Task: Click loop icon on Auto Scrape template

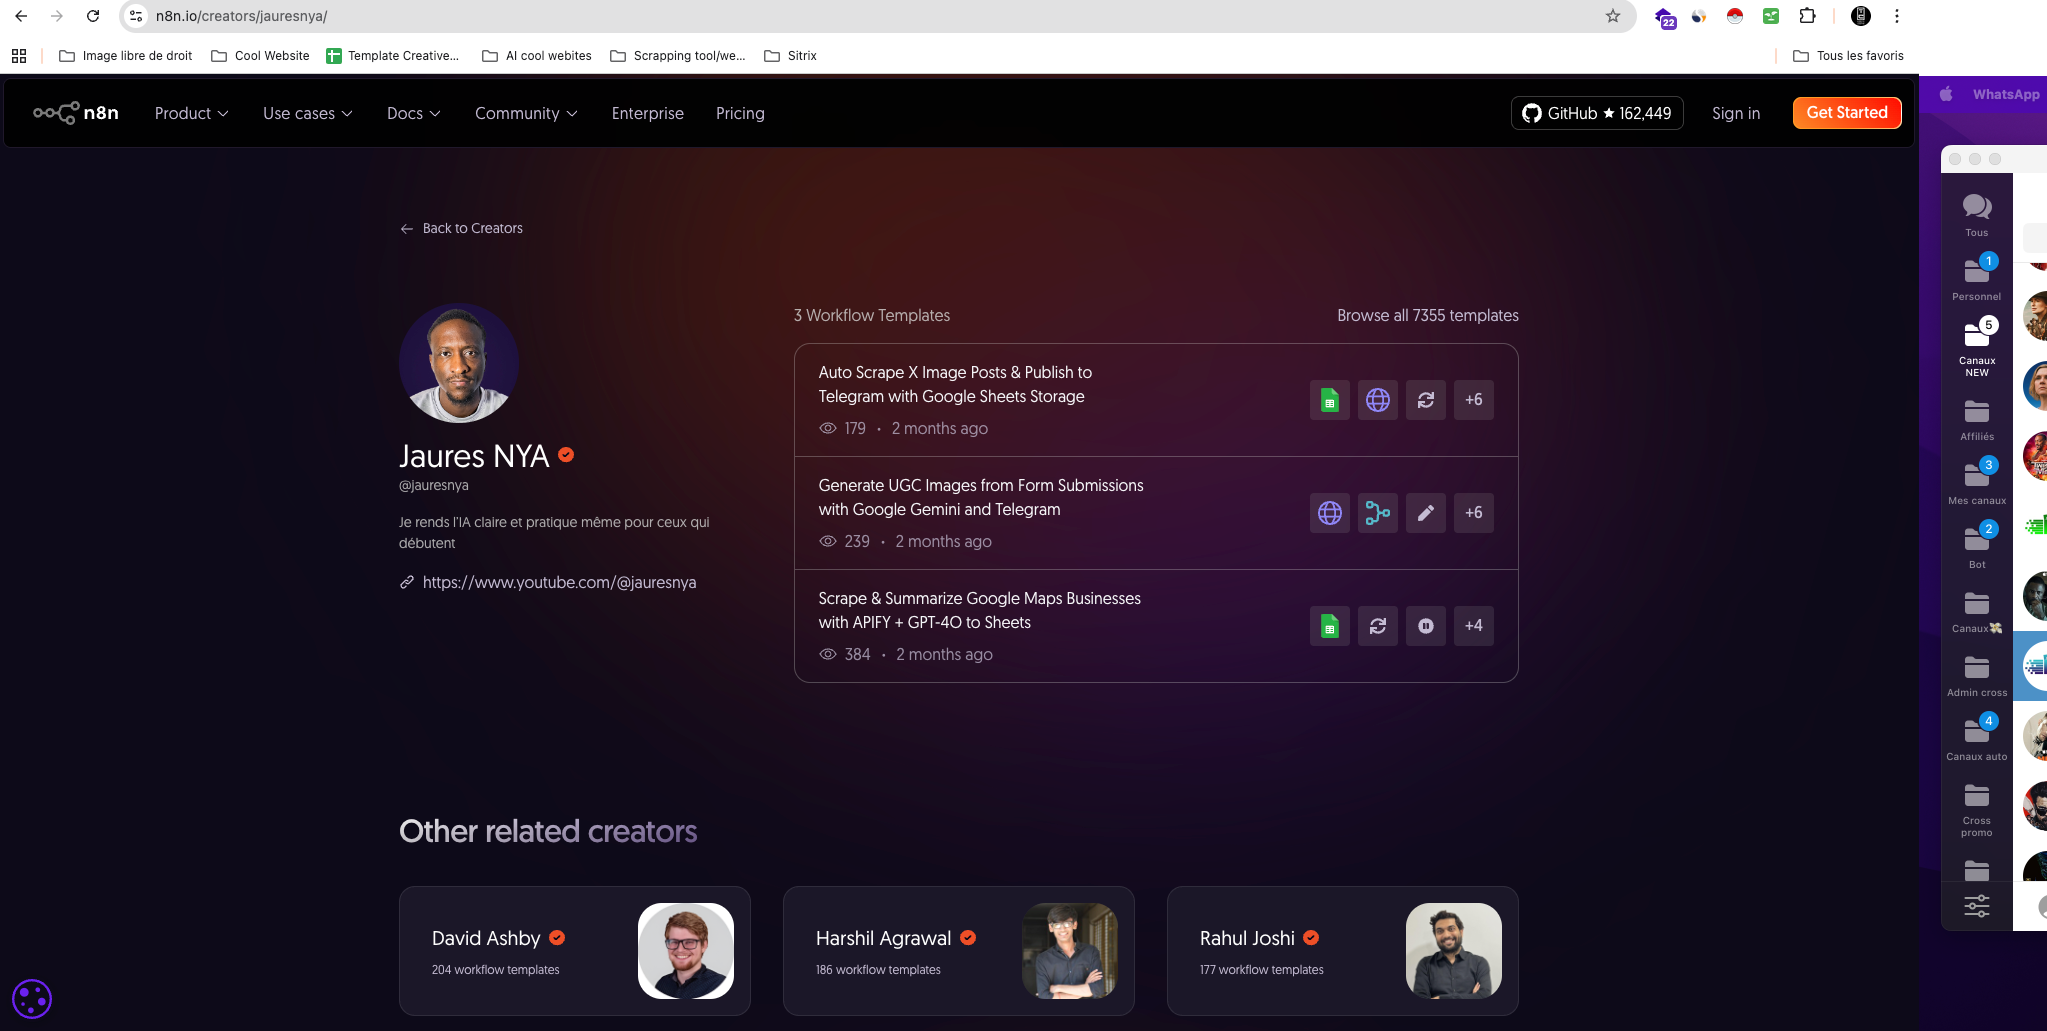Action: pos(1426,400)
